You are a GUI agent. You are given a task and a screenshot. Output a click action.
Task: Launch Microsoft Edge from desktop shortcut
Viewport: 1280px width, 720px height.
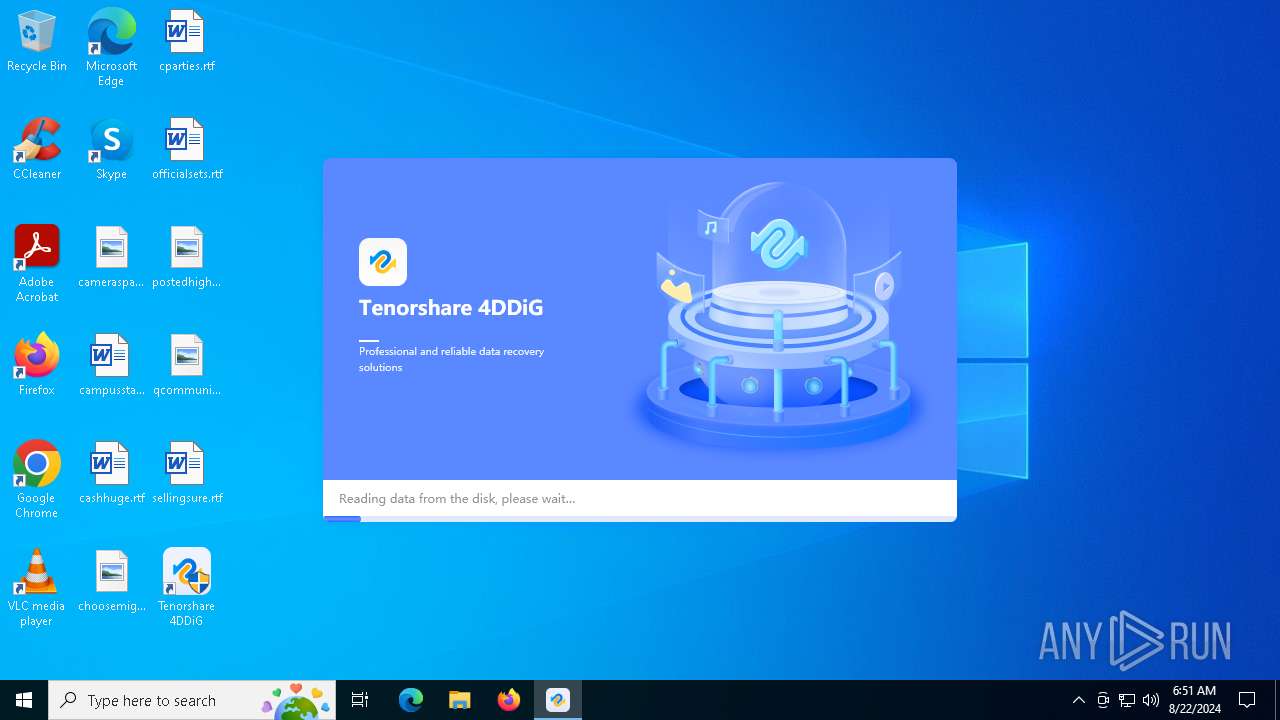point(111,48)
